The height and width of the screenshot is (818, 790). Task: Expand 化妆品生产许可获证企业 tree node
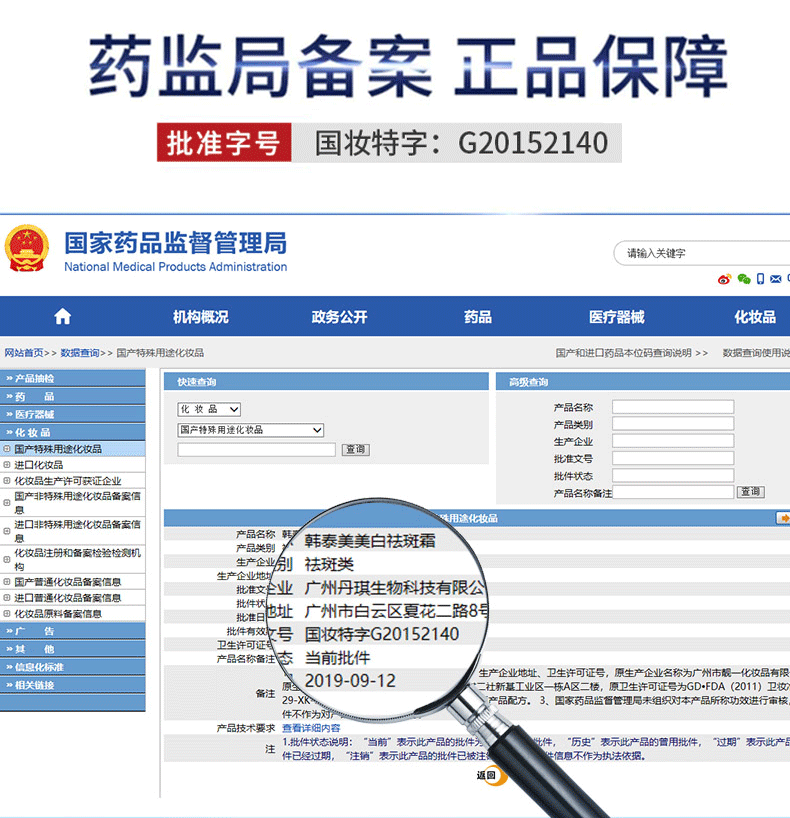(x=7, y=481)
